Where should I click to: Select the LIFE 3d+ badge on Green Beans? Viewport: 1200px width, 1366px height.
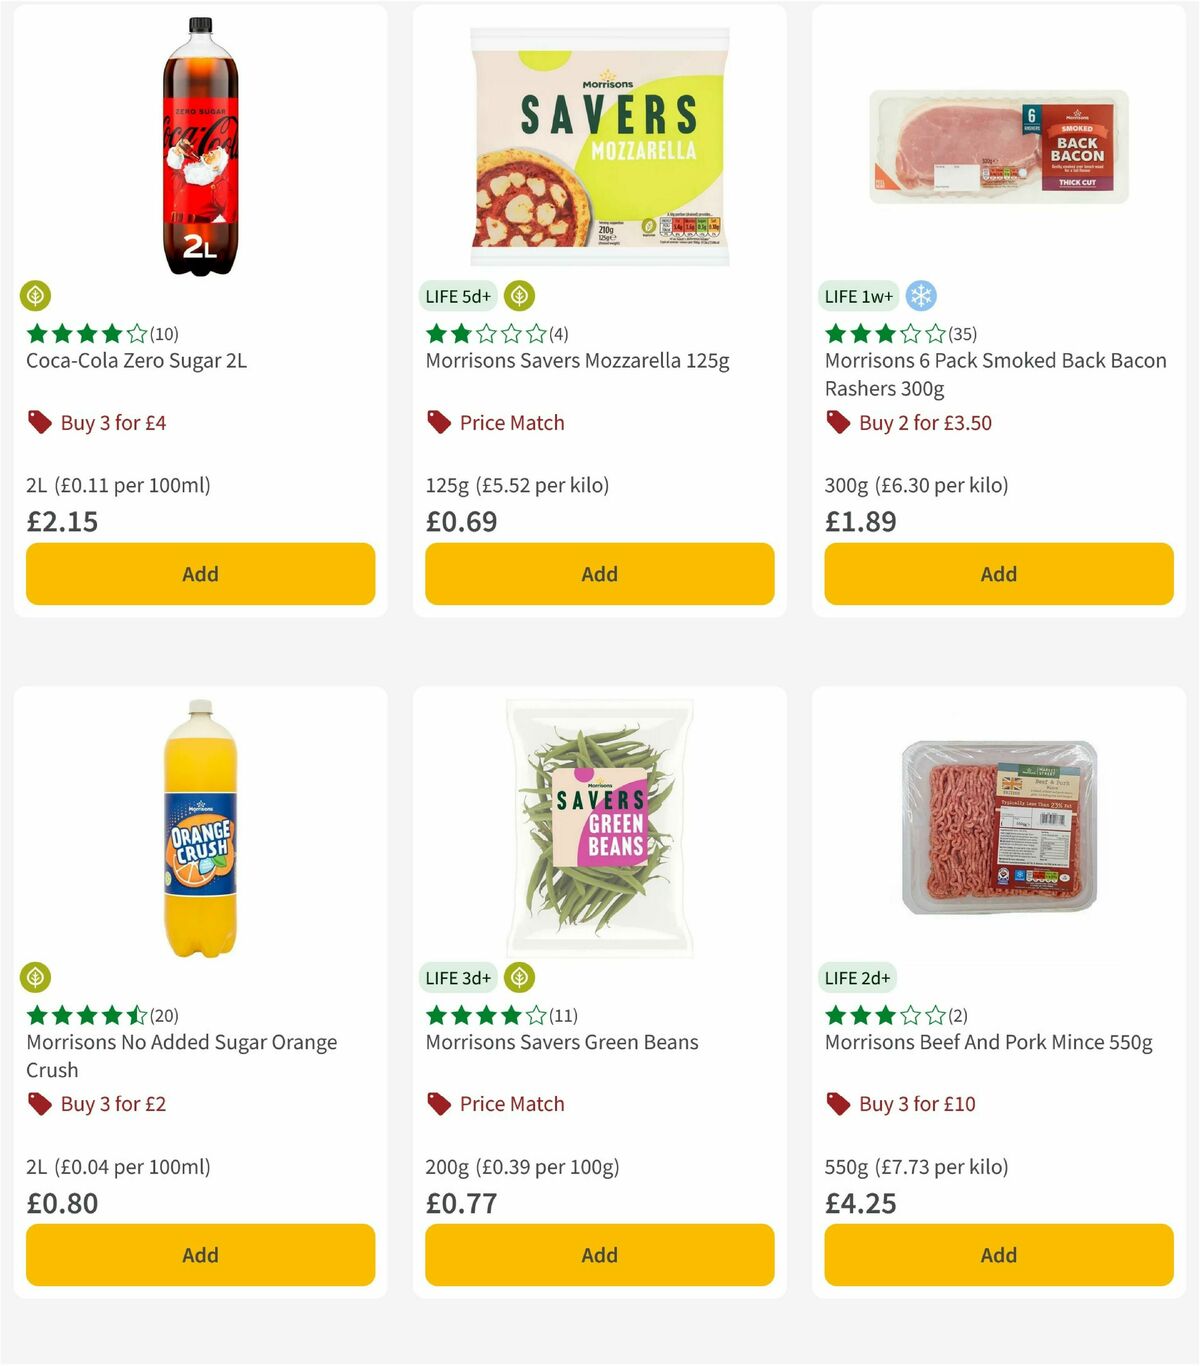(457, 977)
